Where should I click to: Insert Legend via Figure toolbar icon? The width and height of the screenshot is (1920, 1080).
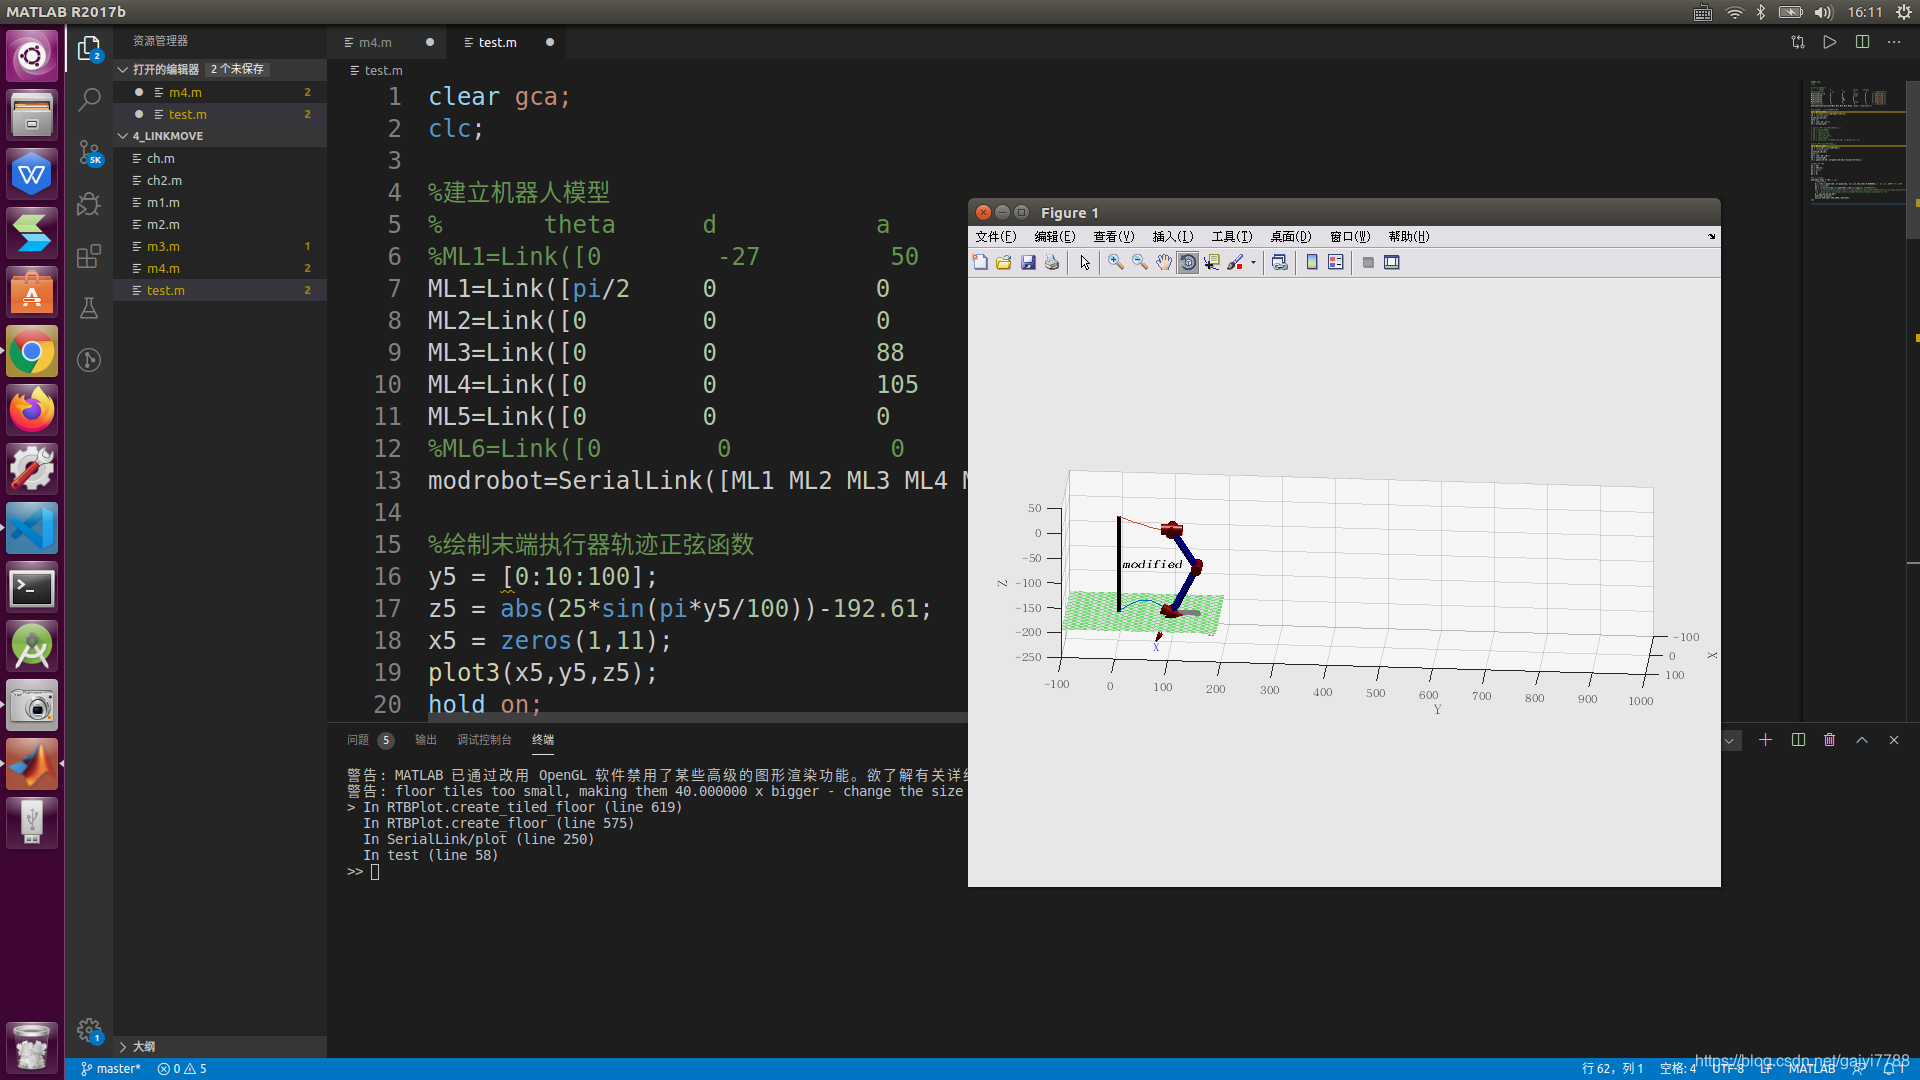(x=1336, y=262)
